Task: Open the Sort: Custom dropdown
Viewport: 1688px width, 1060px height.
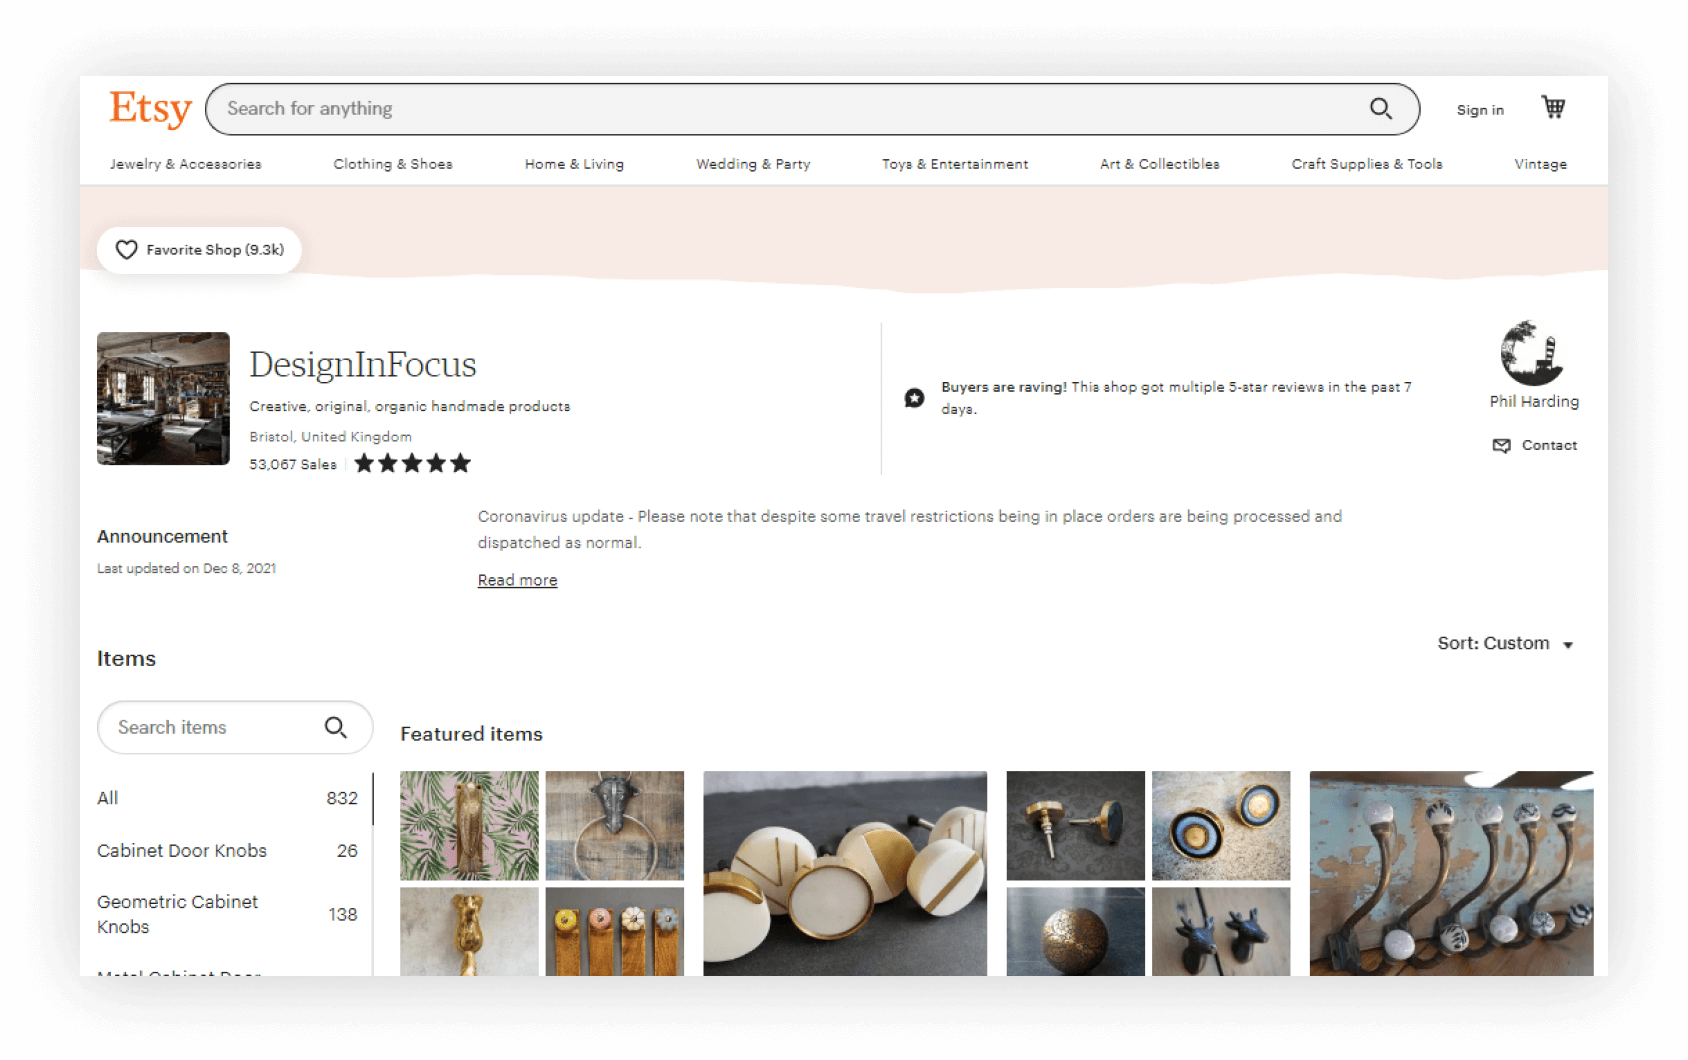Action: (x=1506, y=643)
